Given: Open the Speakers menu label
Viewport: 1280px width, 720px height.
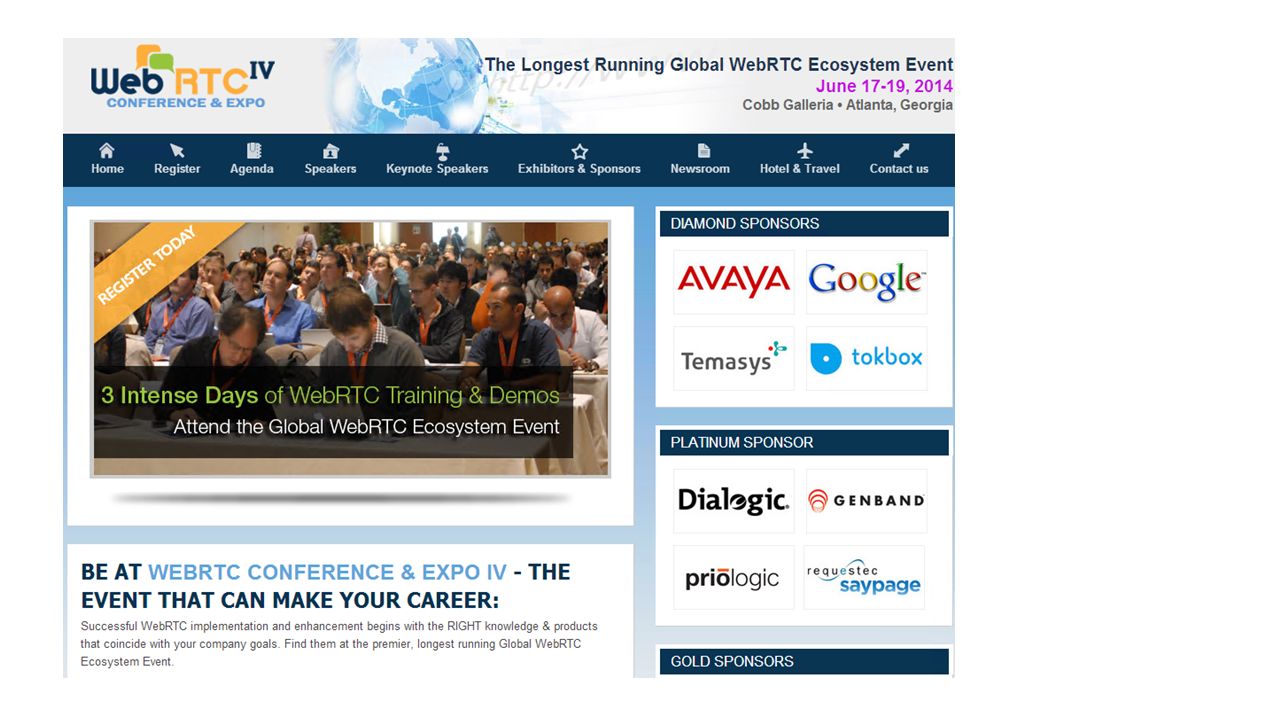Looking at the screenshot, I should 330,169.
